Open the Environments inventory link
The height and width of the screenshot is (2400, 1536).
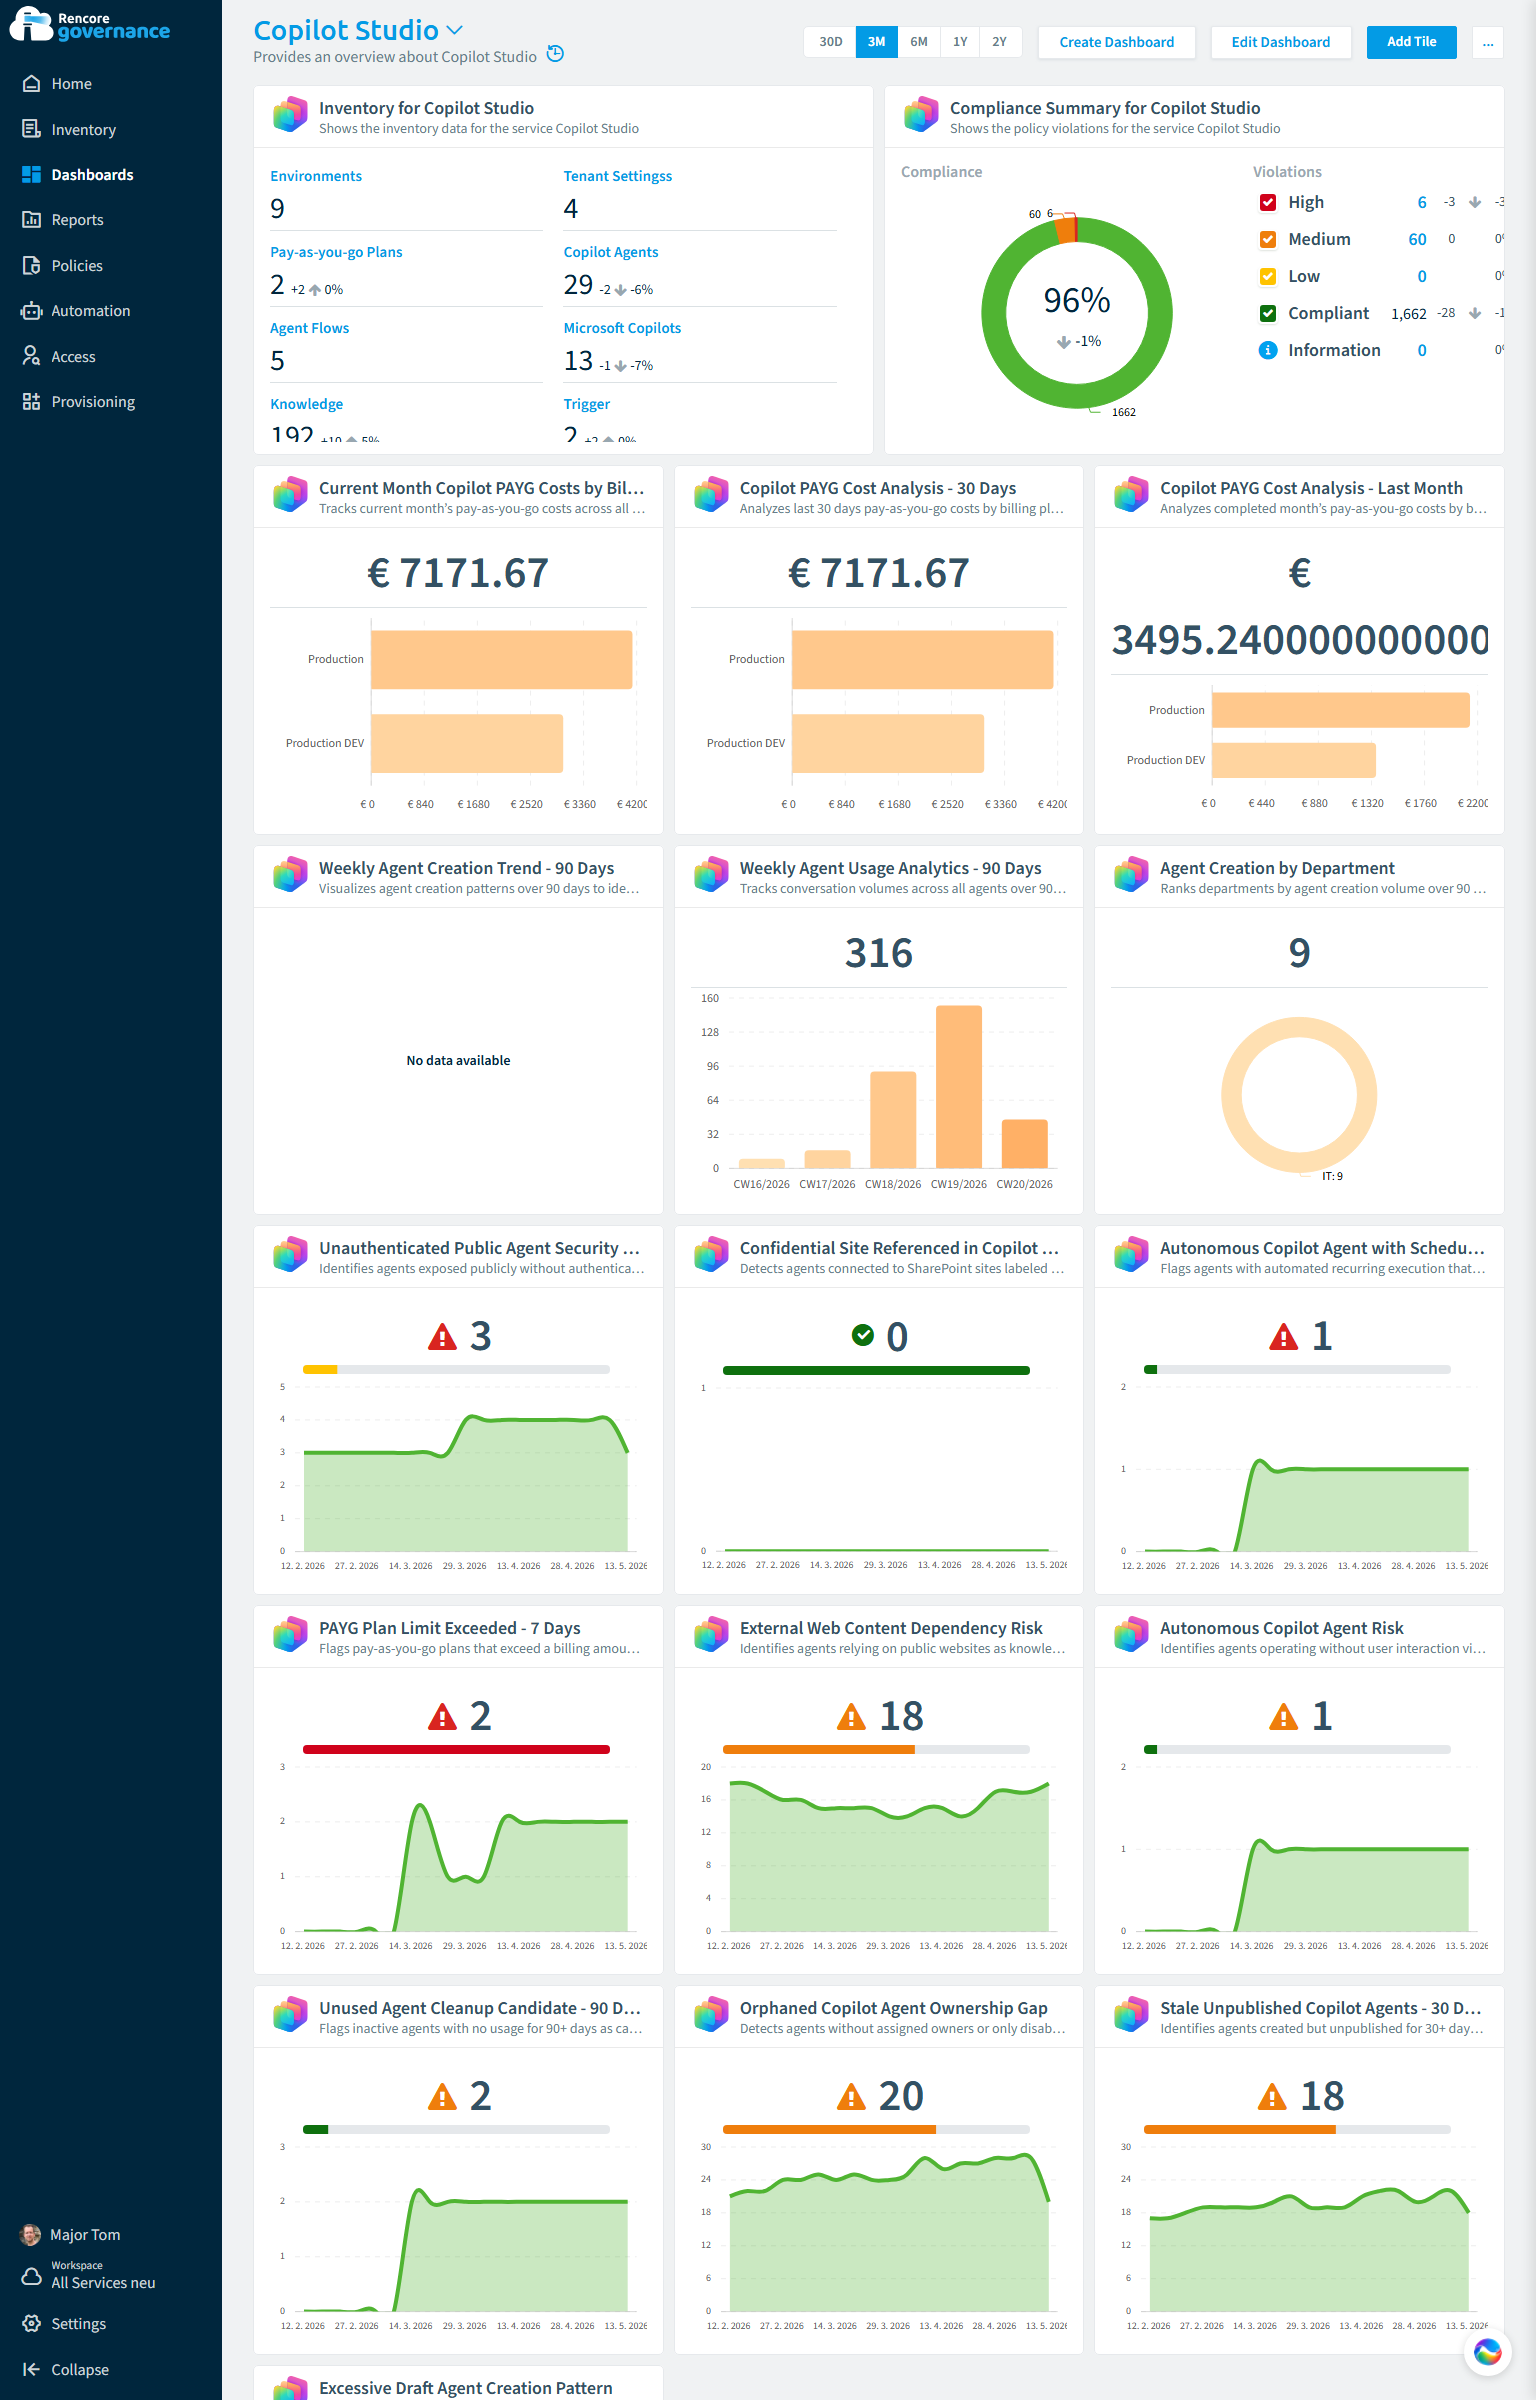click(316, 176)
